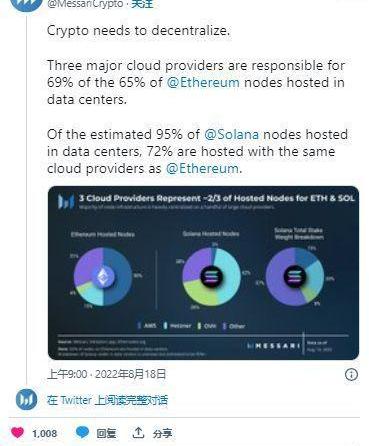Click the small Messari avatar beside read conversation
The height and width of the screenshot is (446, 369).
click(x=26, y=399)
